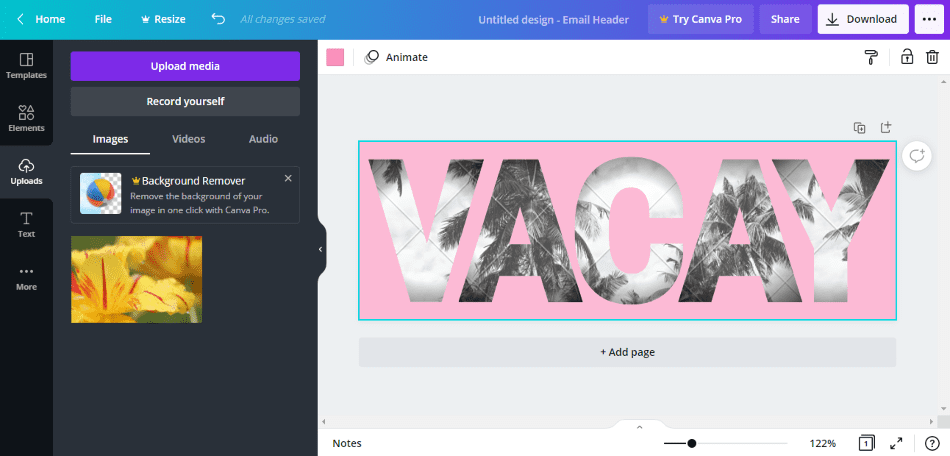This screenshot has width=950, height=456.
Task: Select the VACAY design canvas
Action: point(627,230)
